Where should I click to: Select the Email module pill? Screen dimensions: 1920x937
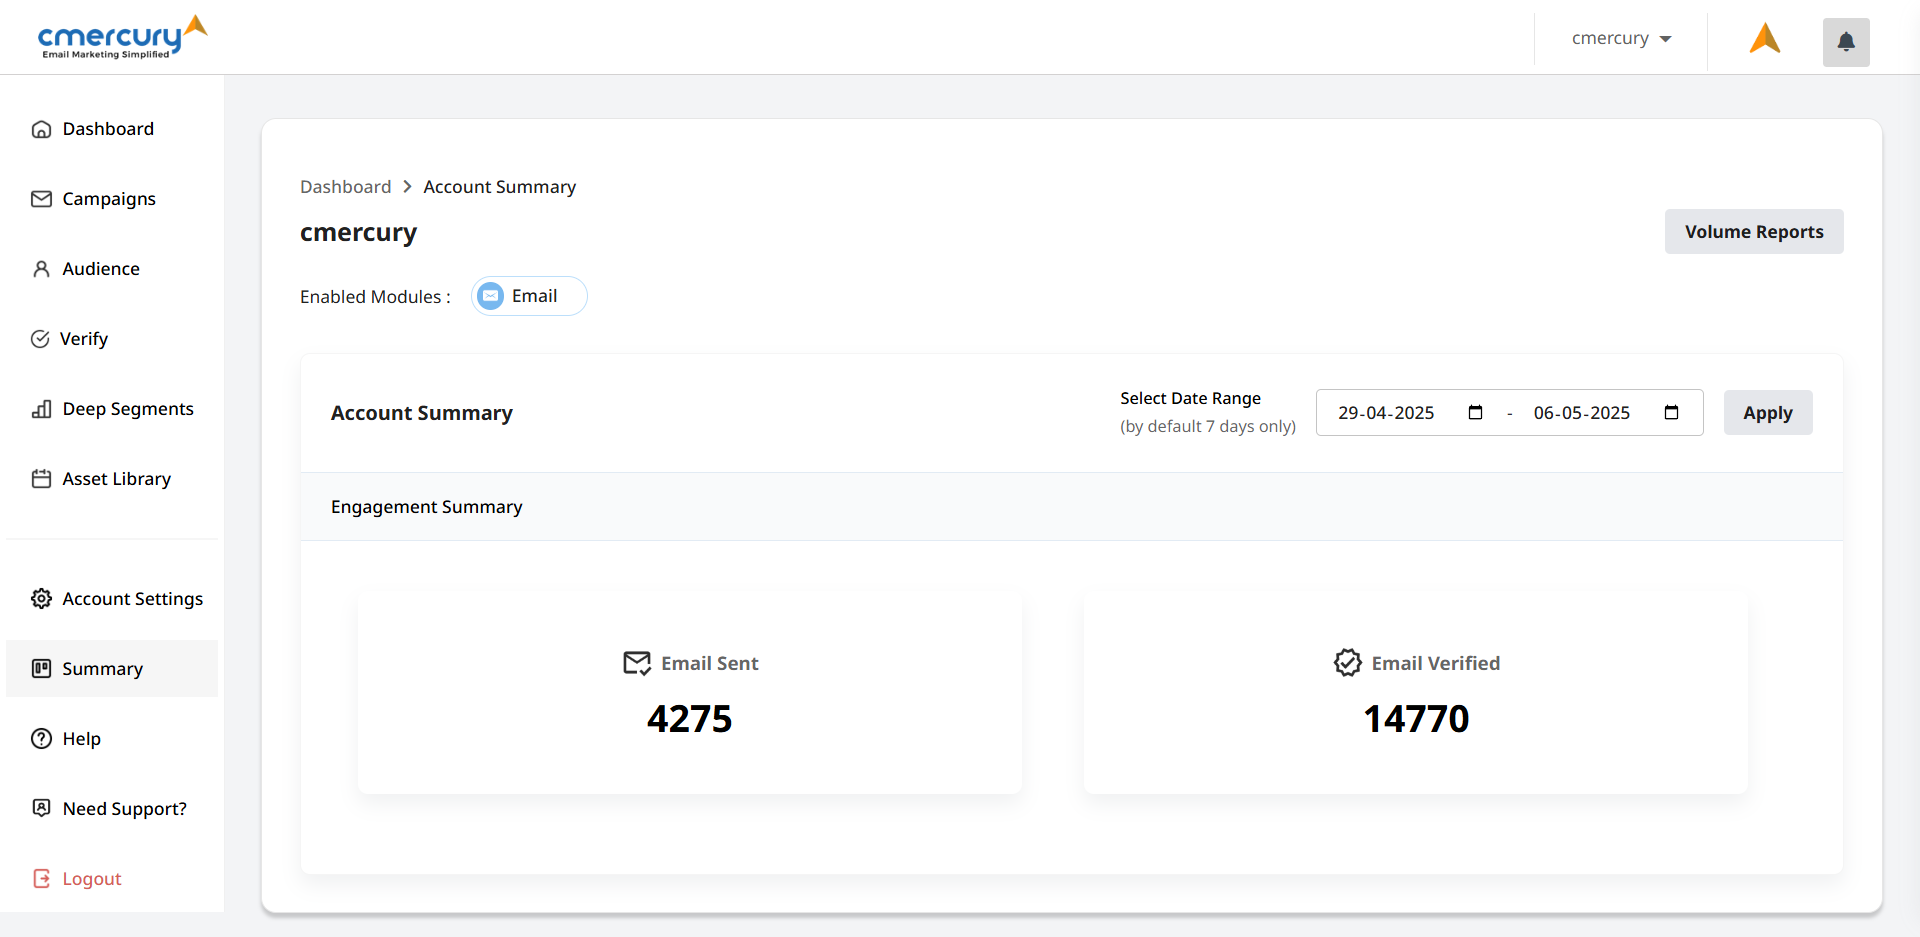528,295
